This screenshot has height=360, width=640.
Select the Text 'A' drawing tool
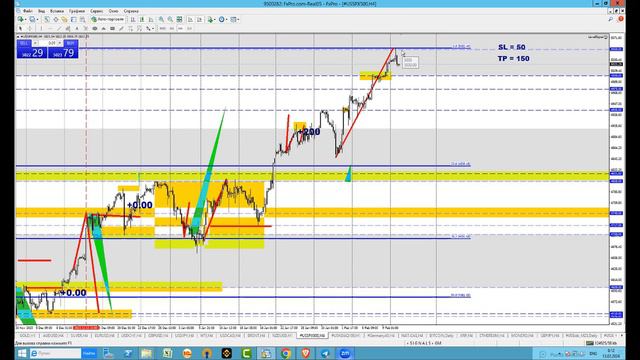click(77, 29)
